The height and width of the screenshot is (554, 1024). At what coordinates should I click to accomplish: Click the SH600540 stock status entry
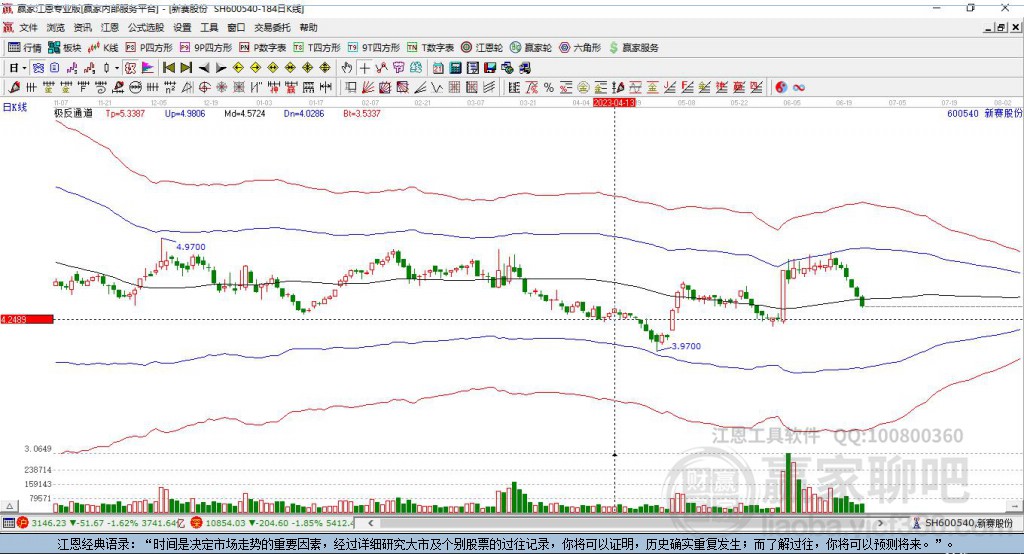pos(963,523)
